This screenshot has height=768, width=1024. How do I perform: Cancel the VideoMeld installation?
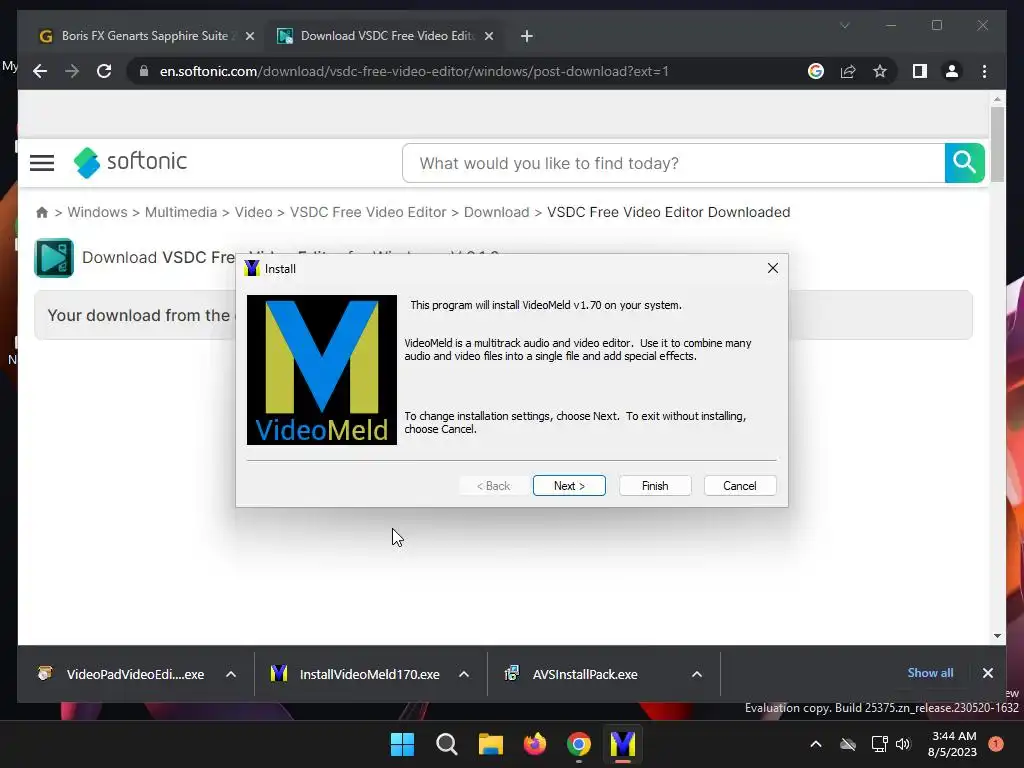(x=739, y=486)
